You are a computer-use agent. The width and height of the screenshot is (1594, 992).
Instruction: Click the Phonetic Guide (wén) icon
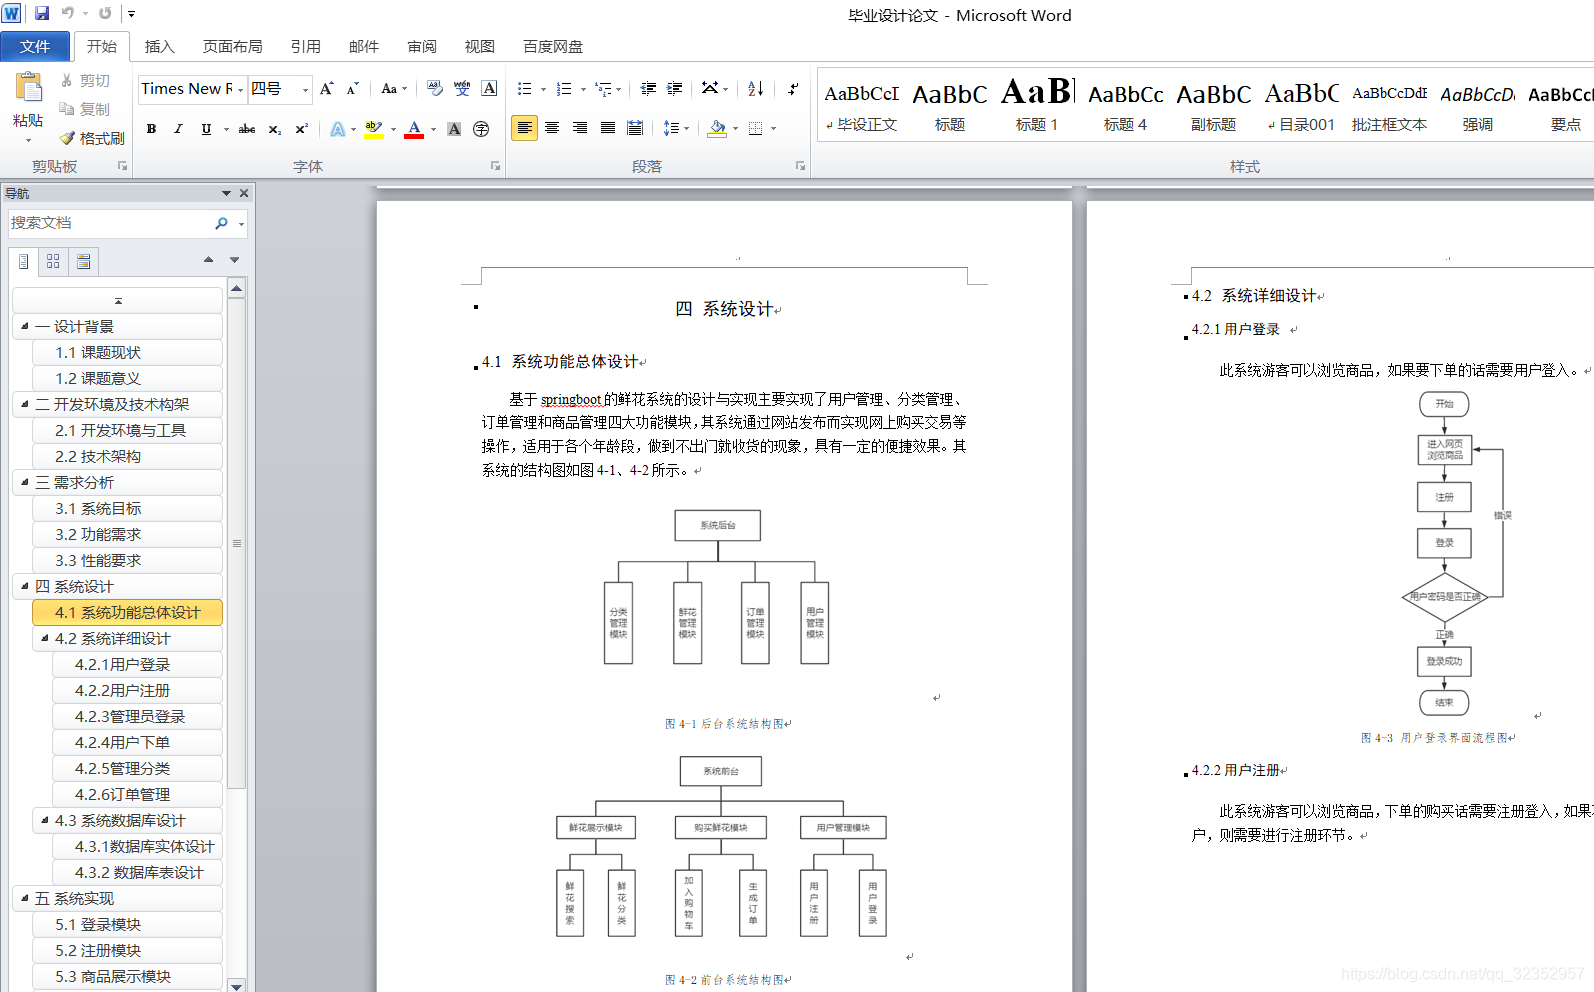coord(461,89)
